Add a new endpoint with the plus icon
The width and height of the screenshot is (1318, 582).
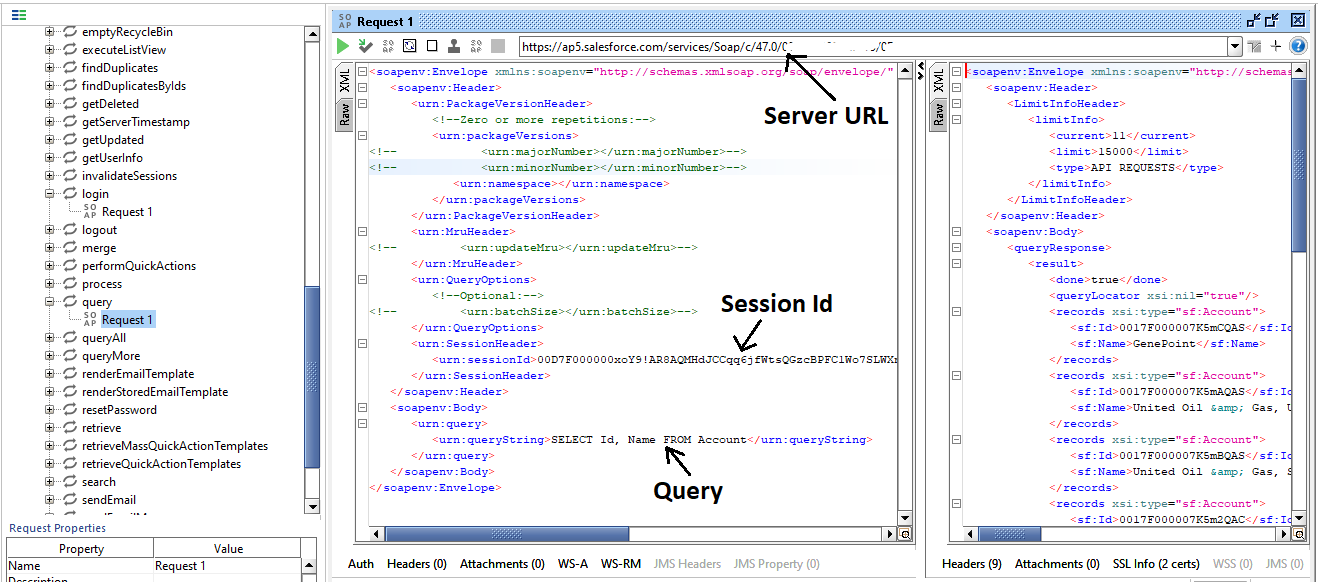[x=1275, y=45]
